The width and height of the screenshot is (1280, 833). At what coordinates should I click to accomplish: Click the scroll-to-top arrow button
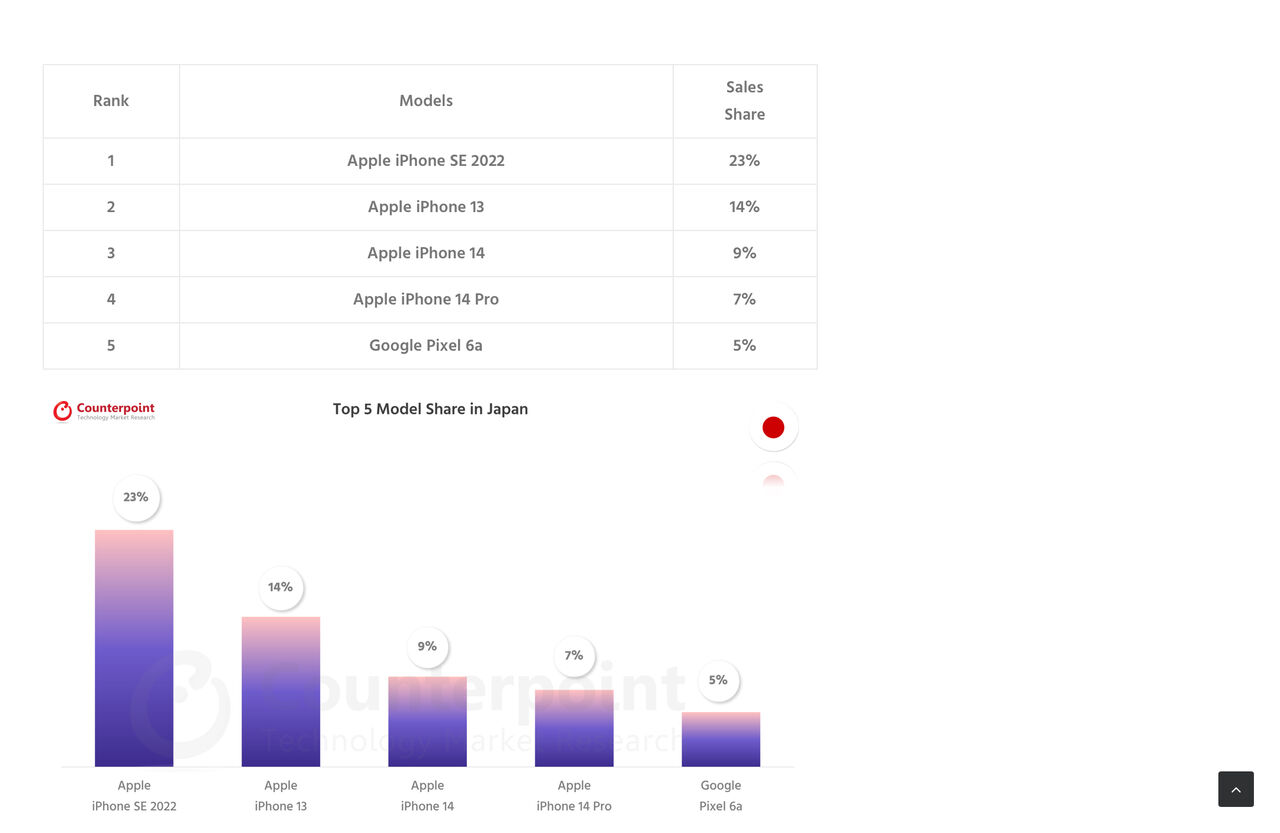pos(1235,789)
